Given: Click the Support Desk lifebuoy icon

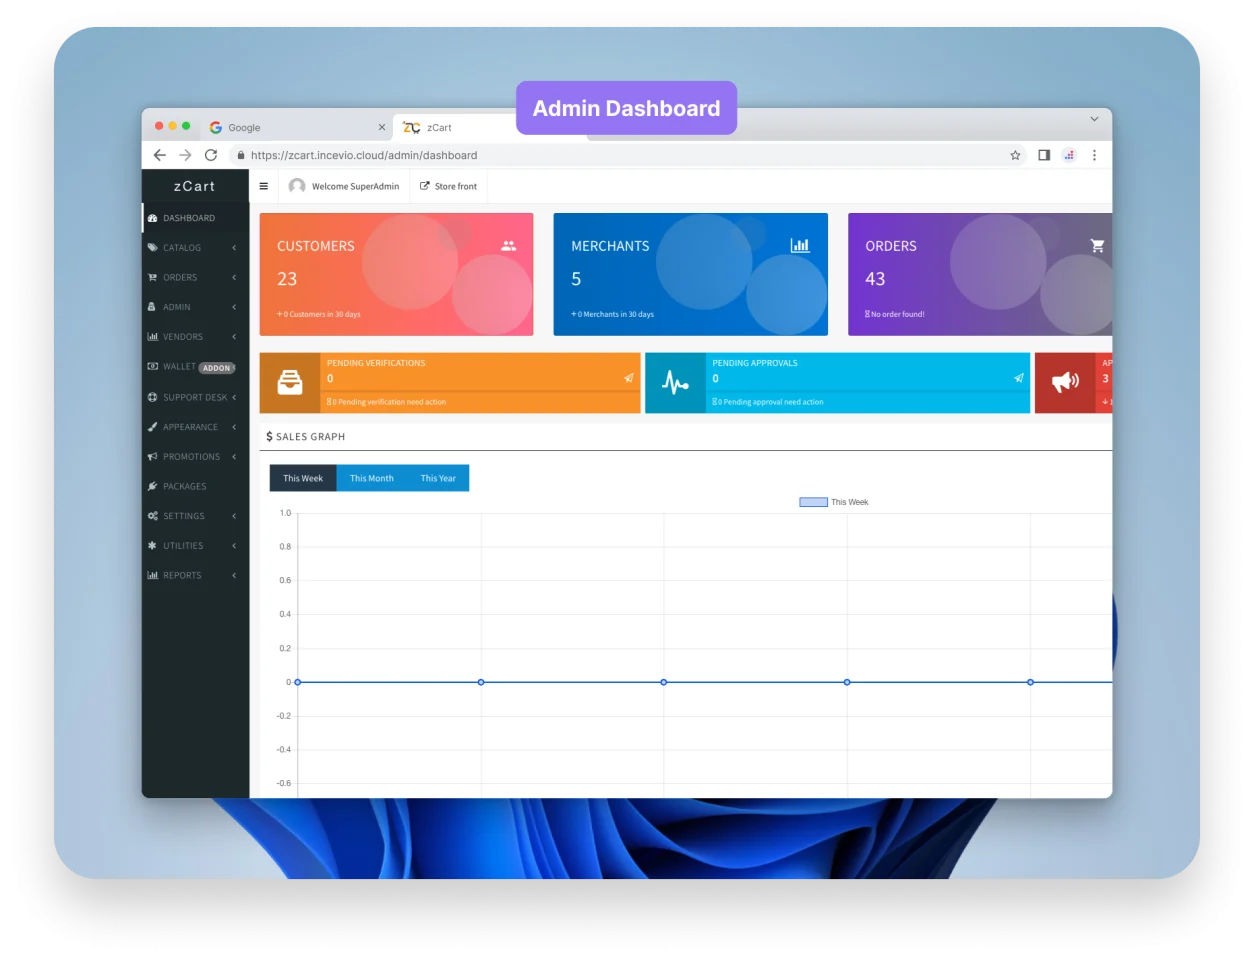Looking at the screenshot, I should click(152, 397).
